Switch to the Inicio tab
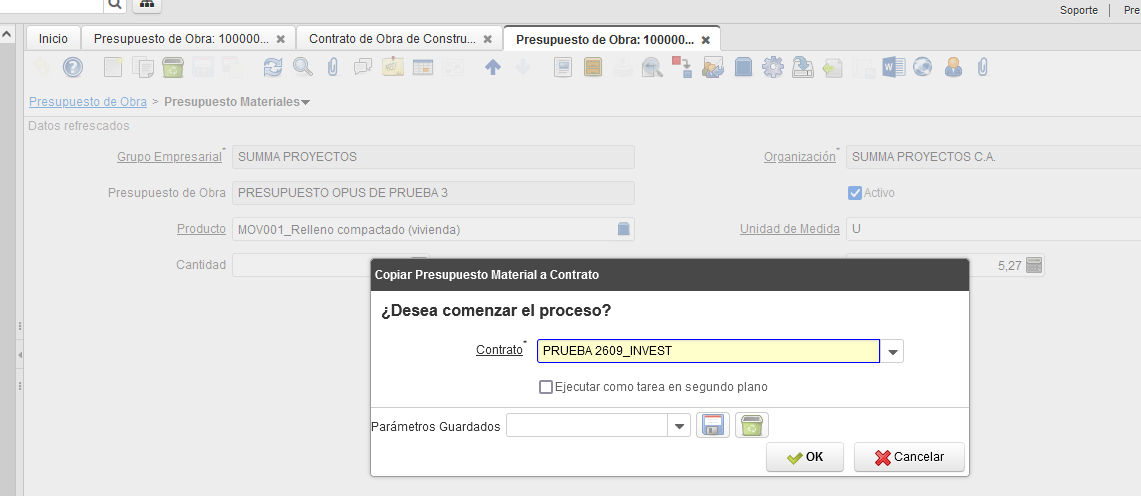1141x496 pixels. [53, 39]
